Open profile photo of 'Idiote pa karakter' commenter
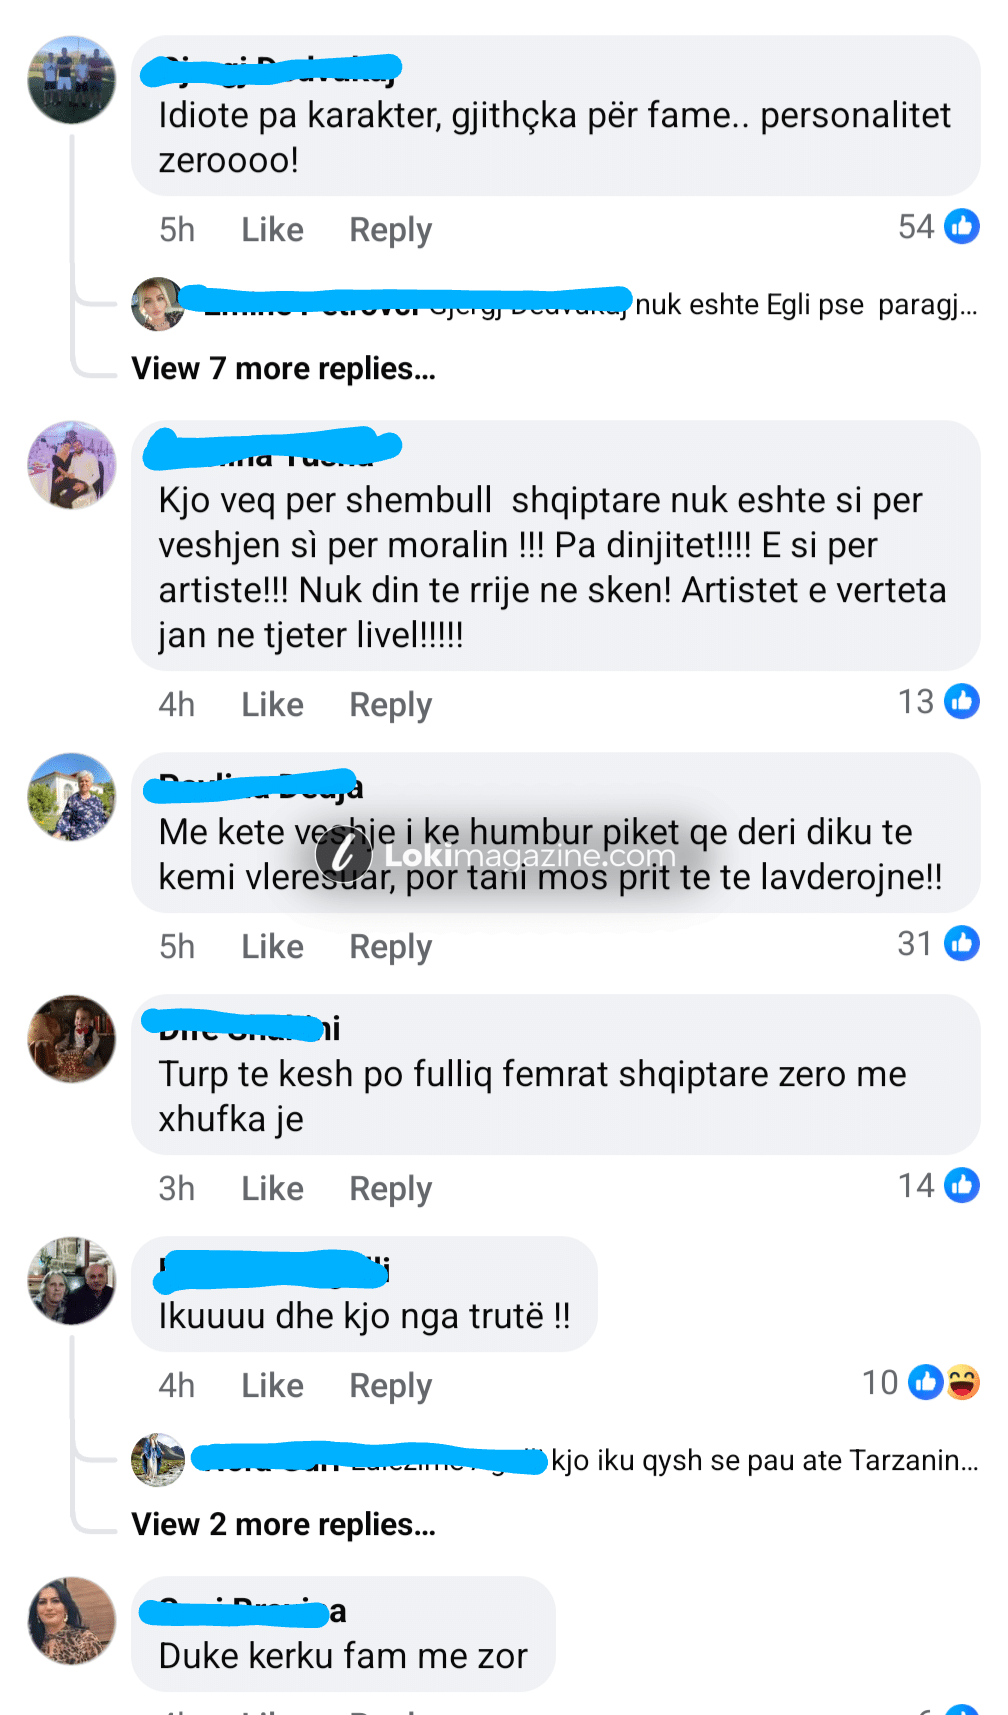 pyautogui.click(x=71, y=80)
